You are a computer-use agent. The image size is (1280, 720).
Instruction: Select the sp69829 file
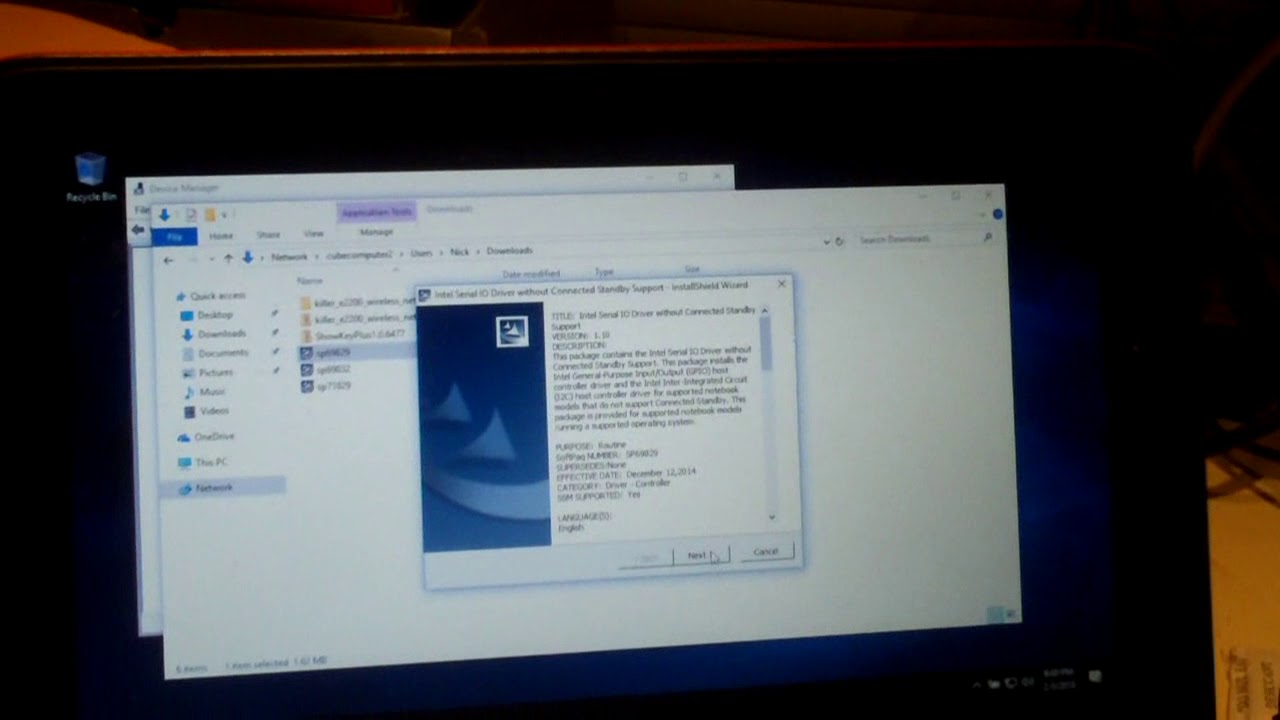[333, 353]
